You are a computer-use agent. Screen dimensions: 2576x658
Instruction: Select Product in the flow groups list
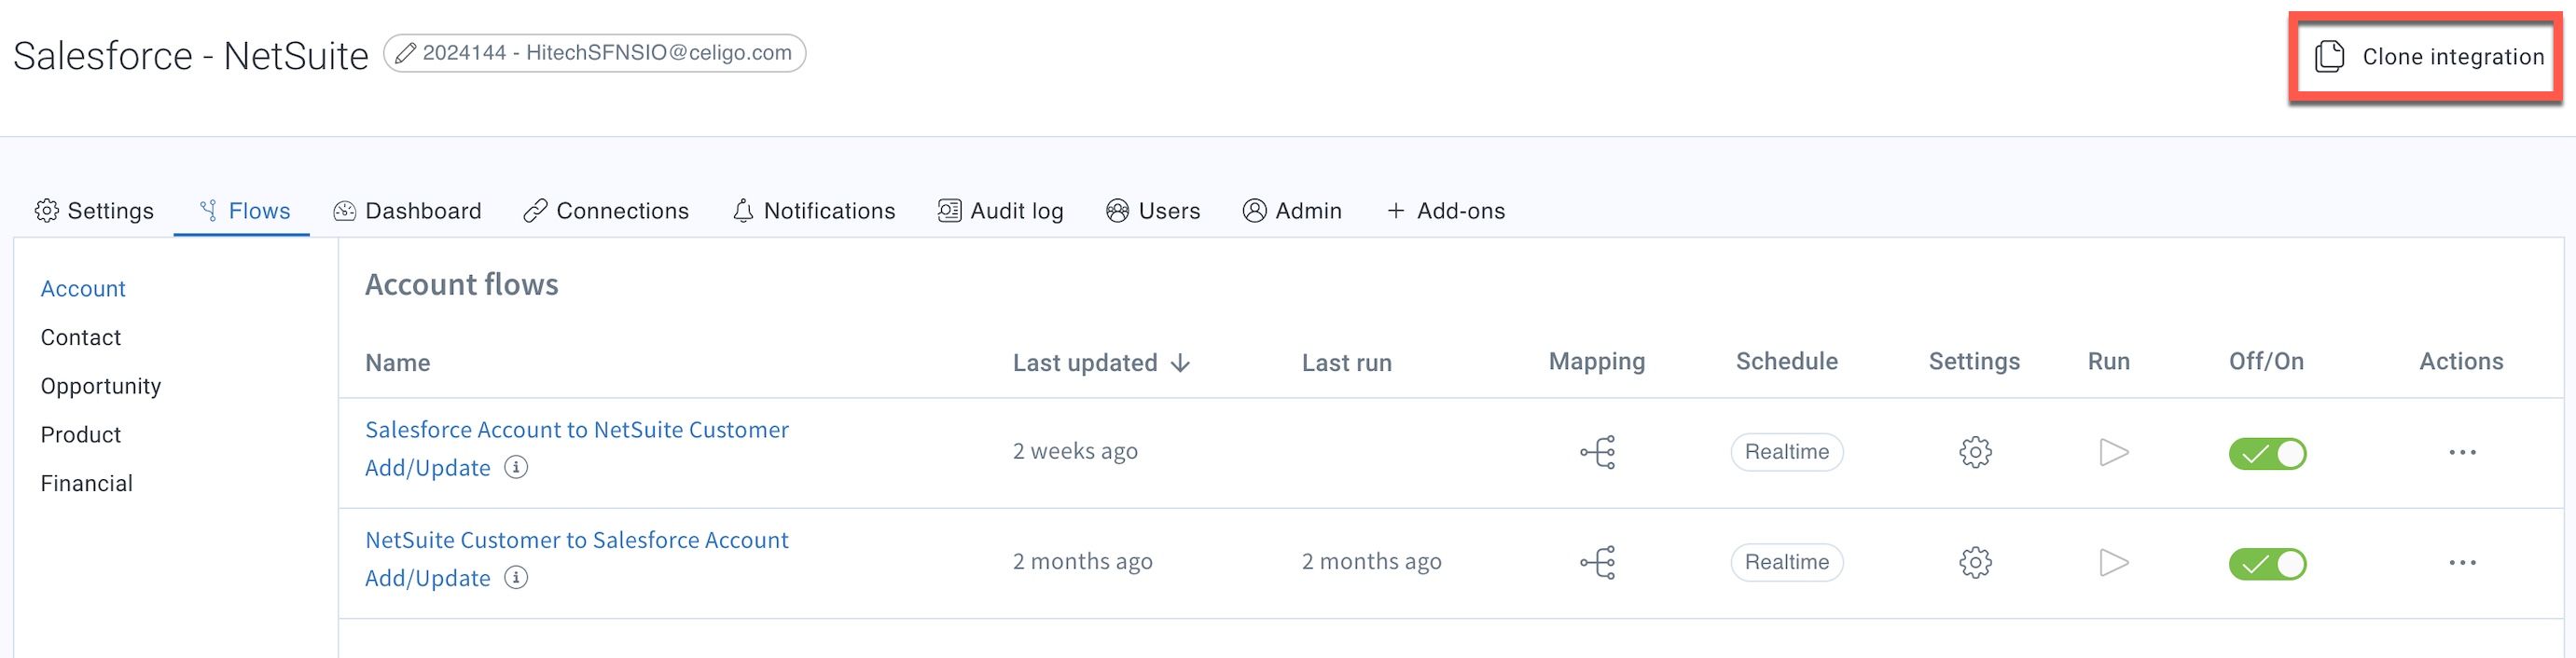coord(81,435)
